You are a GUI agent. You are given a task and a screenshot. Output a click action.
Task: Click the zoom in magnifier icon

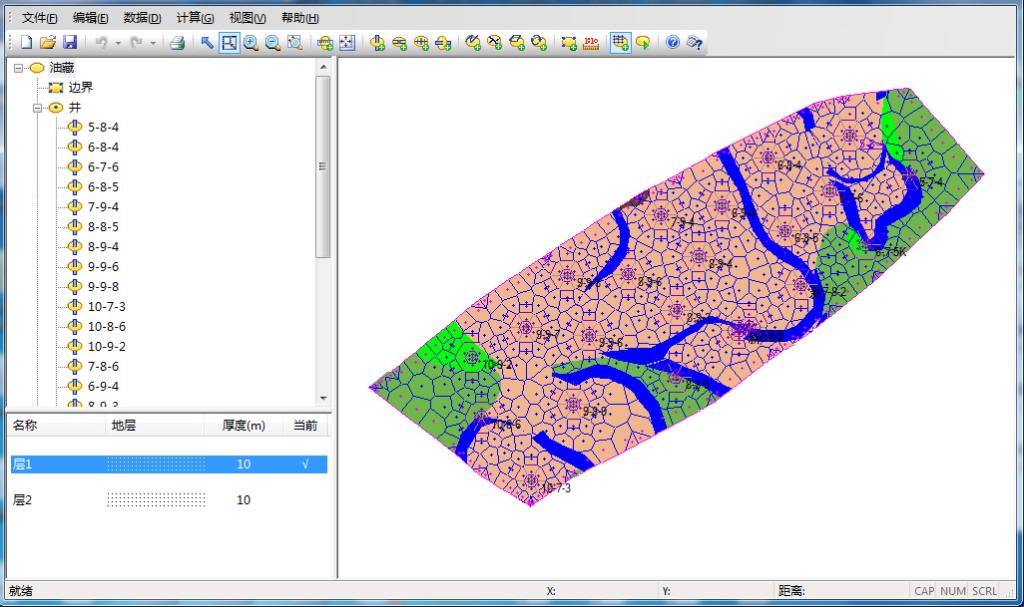tap(250, 42)
